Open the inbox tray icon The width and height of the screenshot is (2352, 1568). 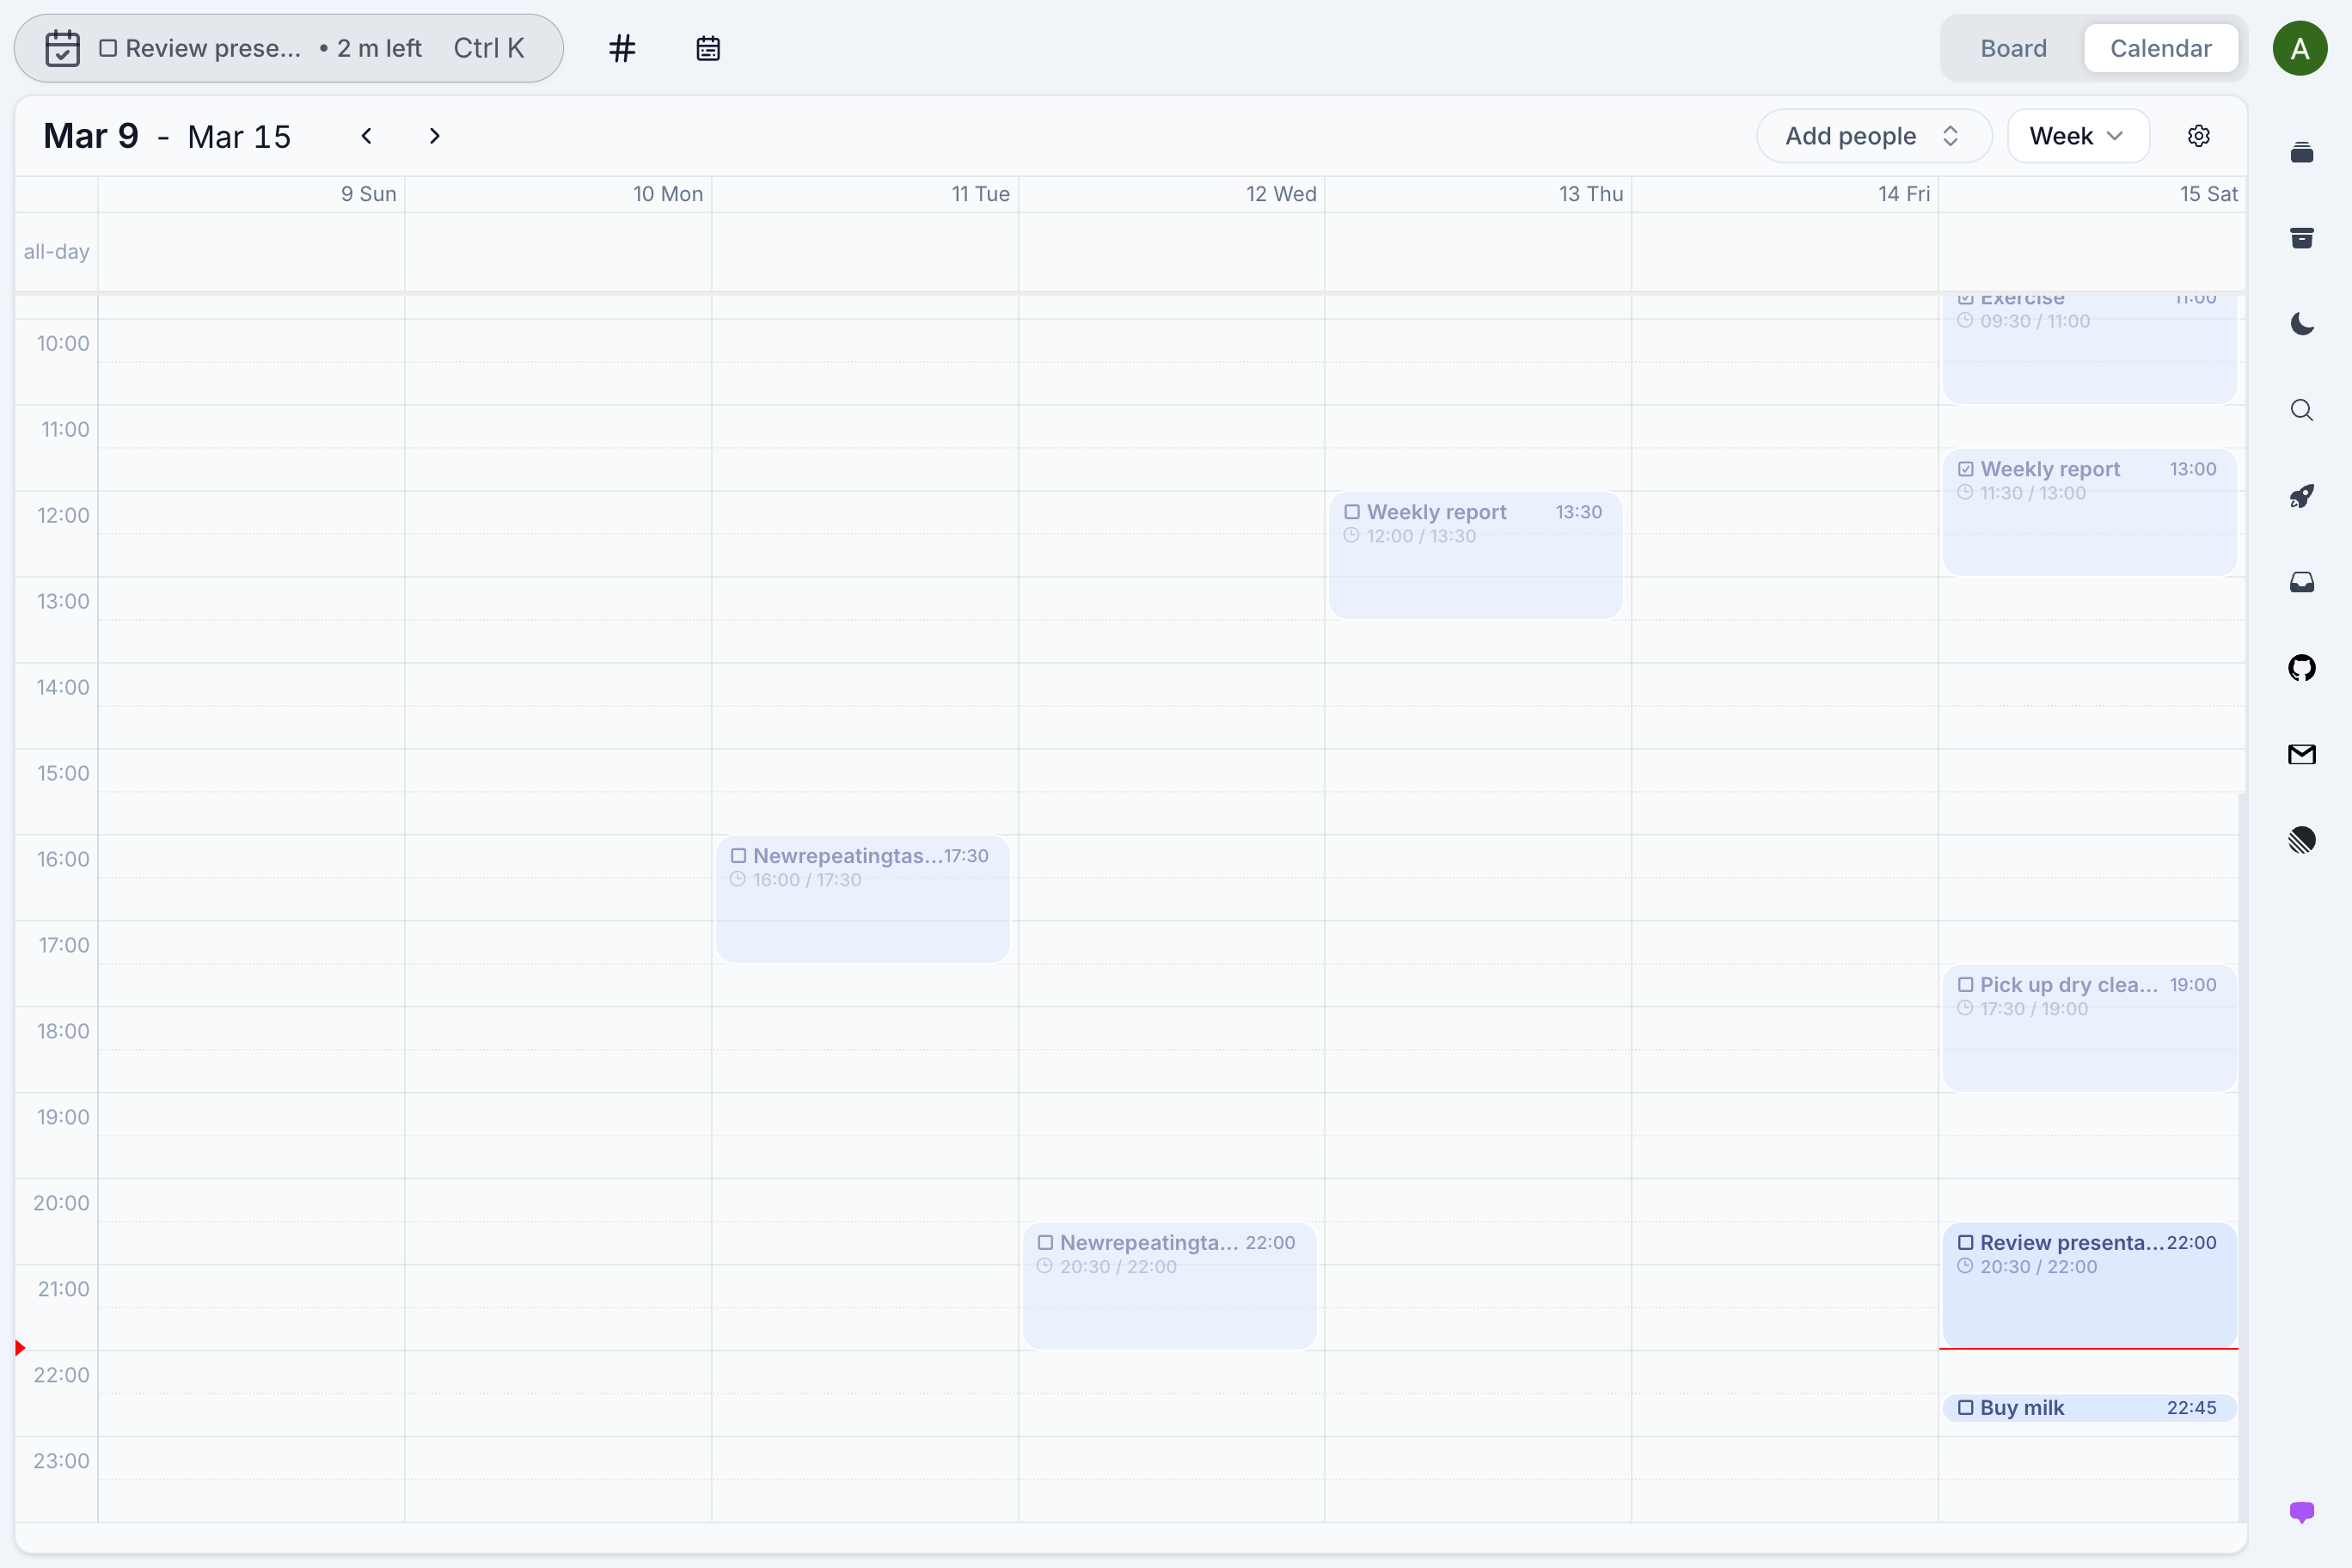[x=2301, y=582]
